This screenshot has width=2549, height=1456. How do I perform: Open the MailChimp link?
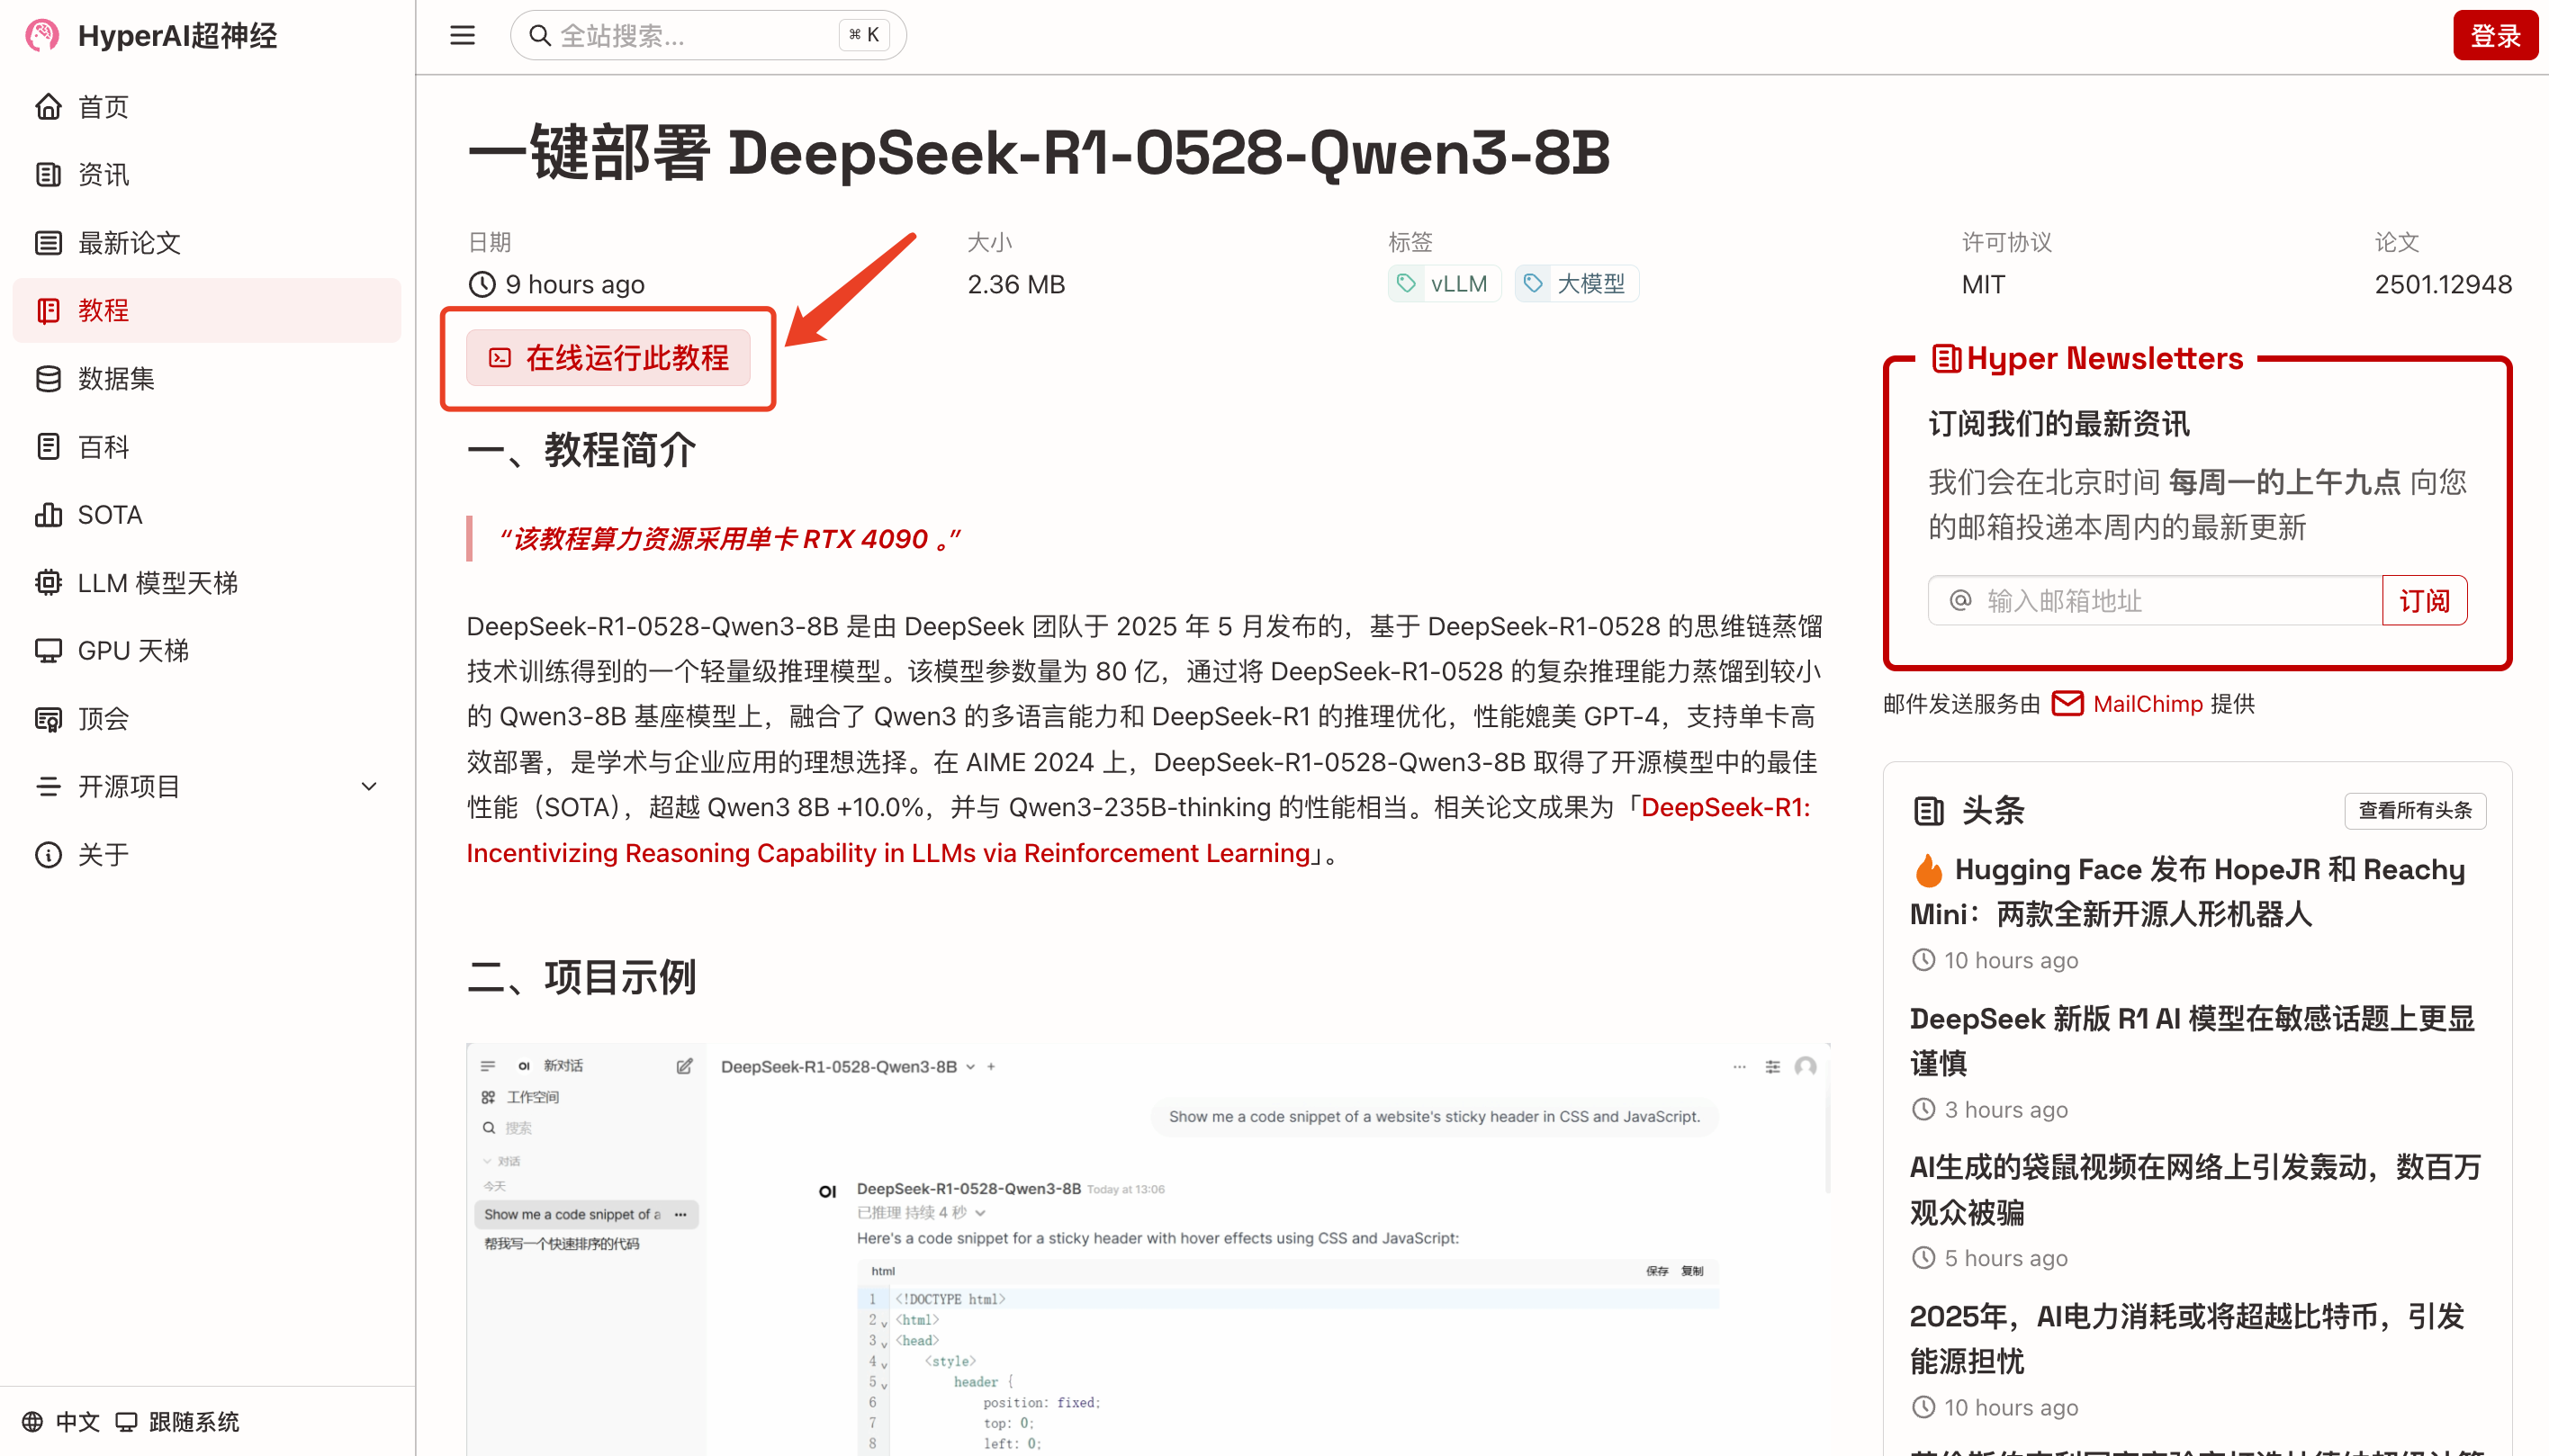point(2148,703)
